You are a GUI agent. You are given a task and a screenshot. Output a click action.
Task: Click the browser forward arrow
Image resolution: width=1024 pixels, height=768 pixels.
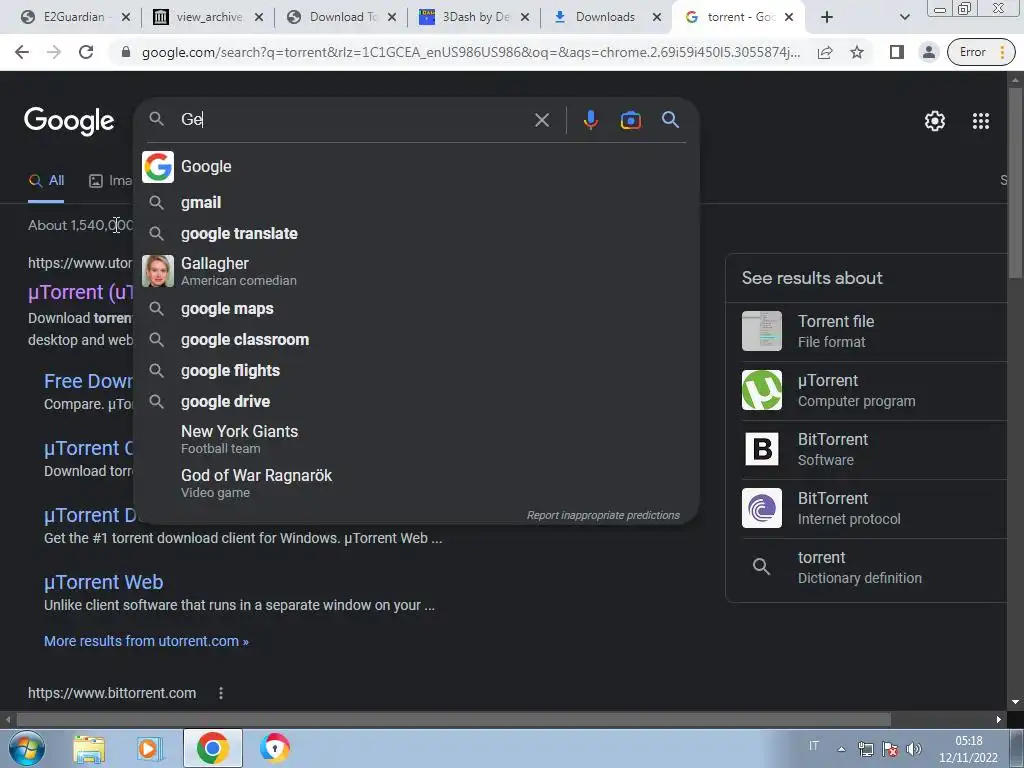(54, 52)
